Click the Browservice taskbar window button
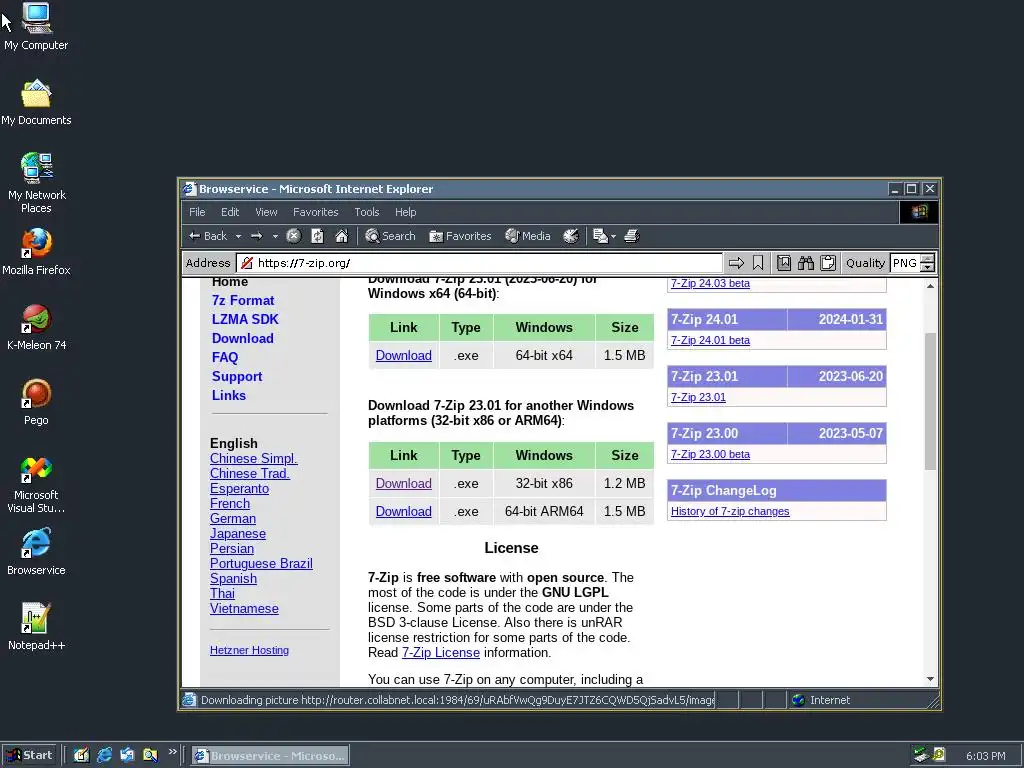 click(270, 756)
